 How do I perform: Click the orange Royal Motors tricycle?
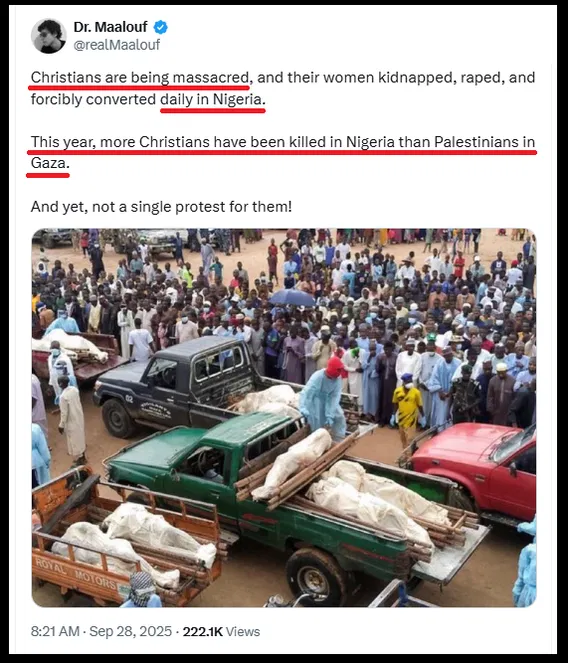(x=127, y=541)
